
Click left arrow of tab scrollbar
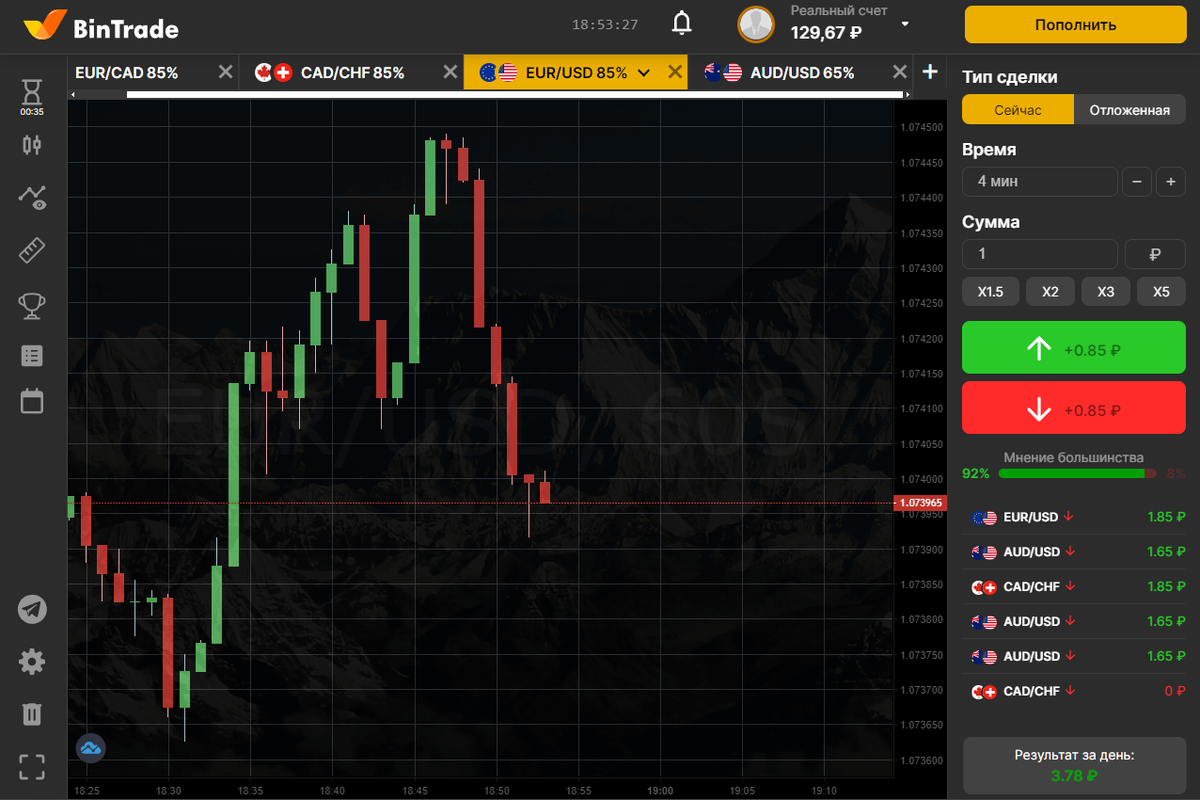(73, 95)
